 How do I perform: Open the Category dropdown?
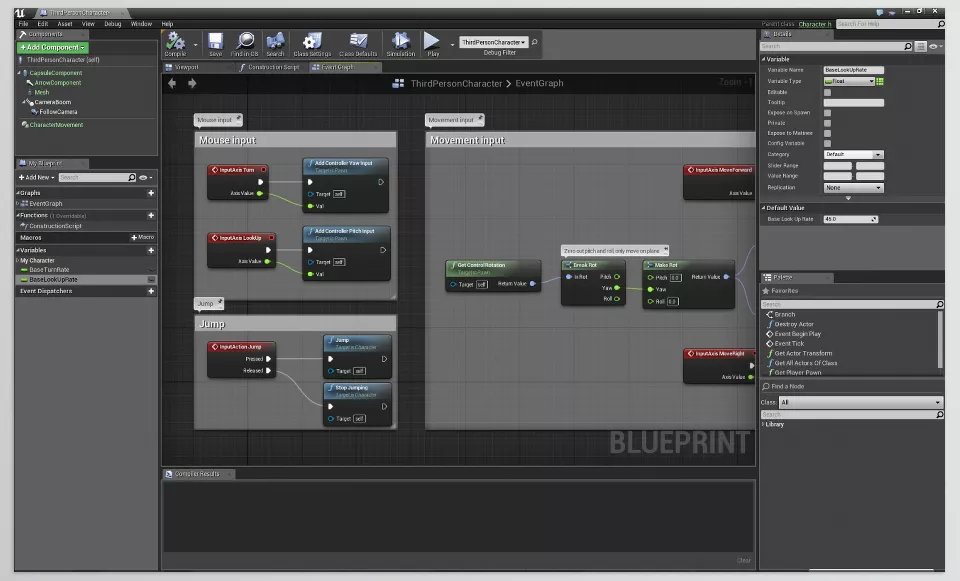[x=853, y=154]
